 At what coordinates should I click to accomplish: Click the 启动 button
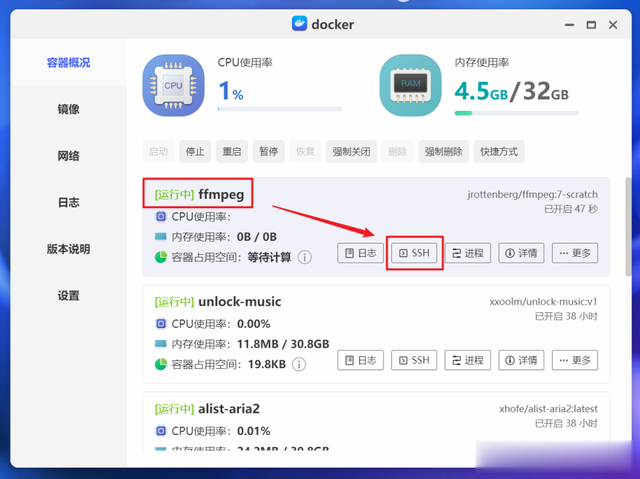158,151
